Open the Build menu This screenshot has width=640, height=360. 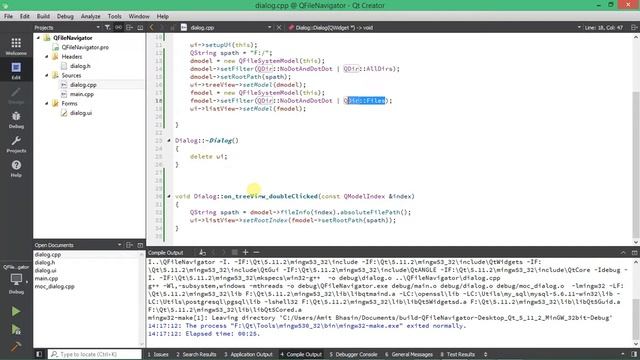point(43,16)
